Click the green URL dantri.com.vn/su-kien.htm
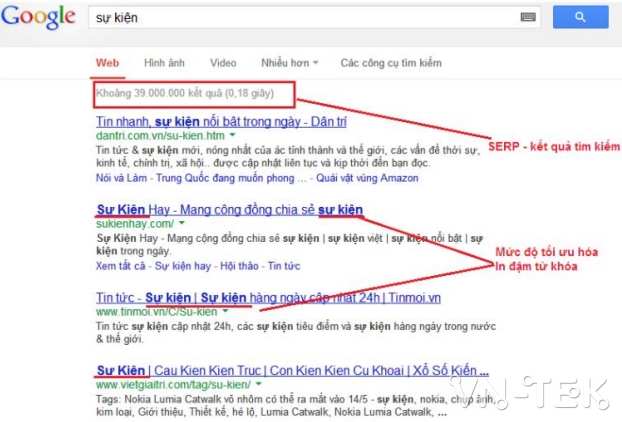 pyautogui.click(x=160, y=136)
